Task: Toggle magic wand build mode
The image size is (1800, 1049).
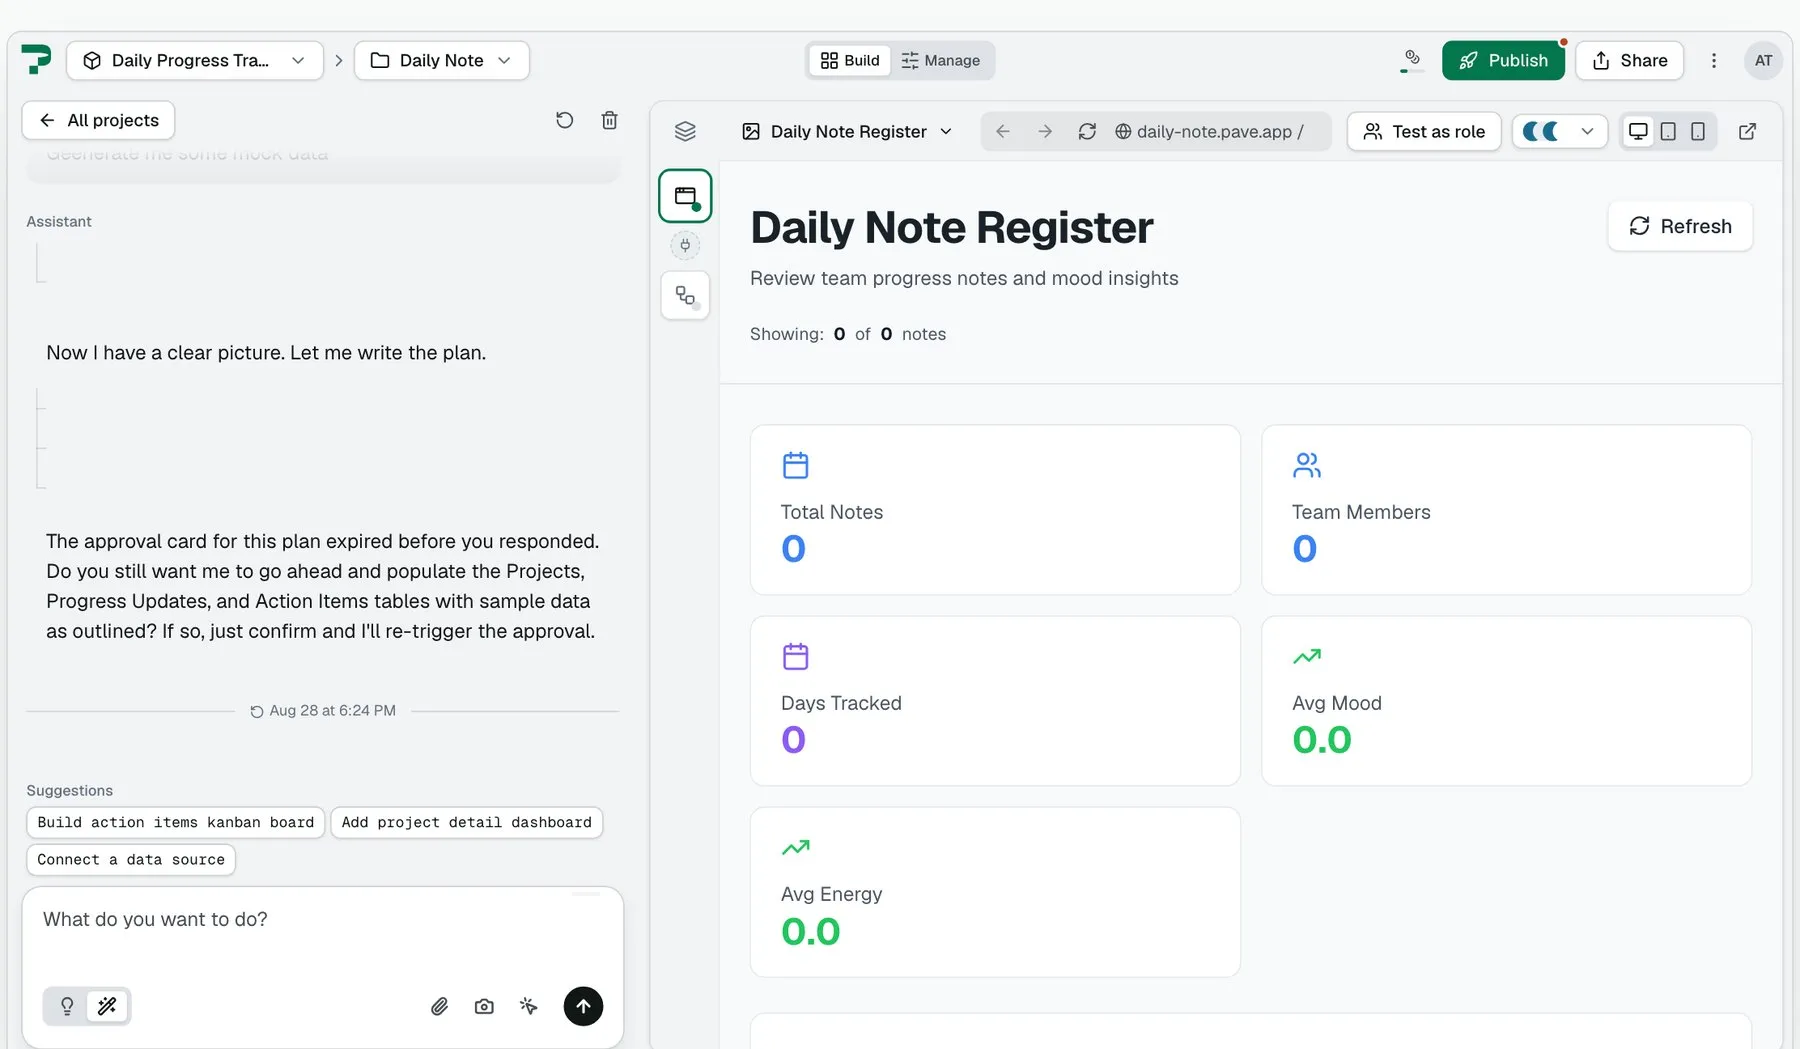Action: 107,1006
